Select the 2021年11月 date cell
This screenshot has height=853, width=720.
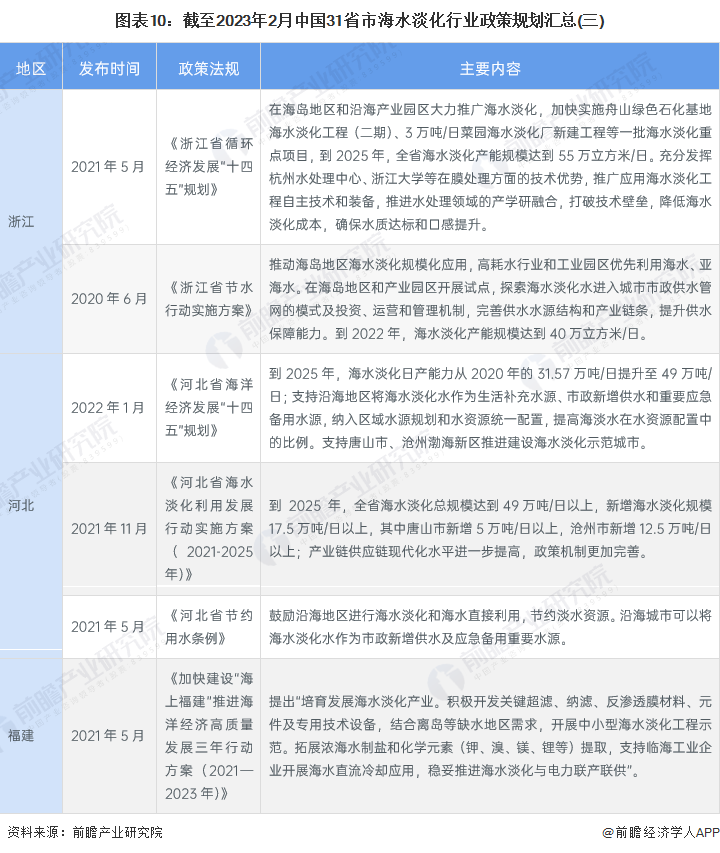(x=109, y=527)
